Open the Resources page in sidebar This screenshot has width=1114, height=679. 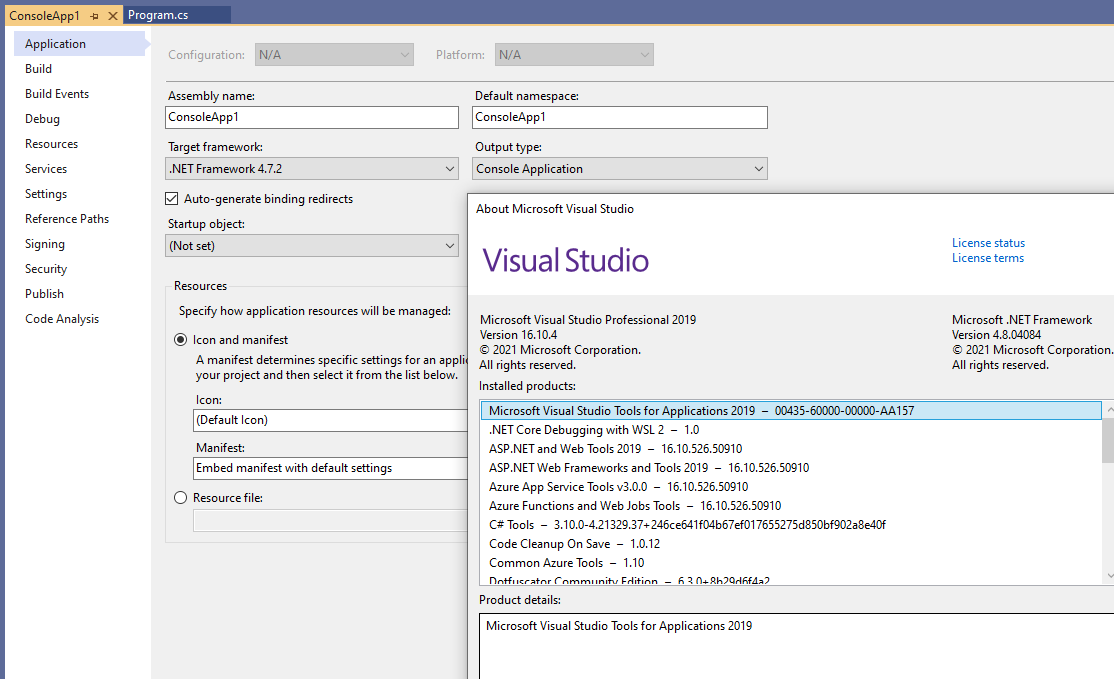[51, 143]
